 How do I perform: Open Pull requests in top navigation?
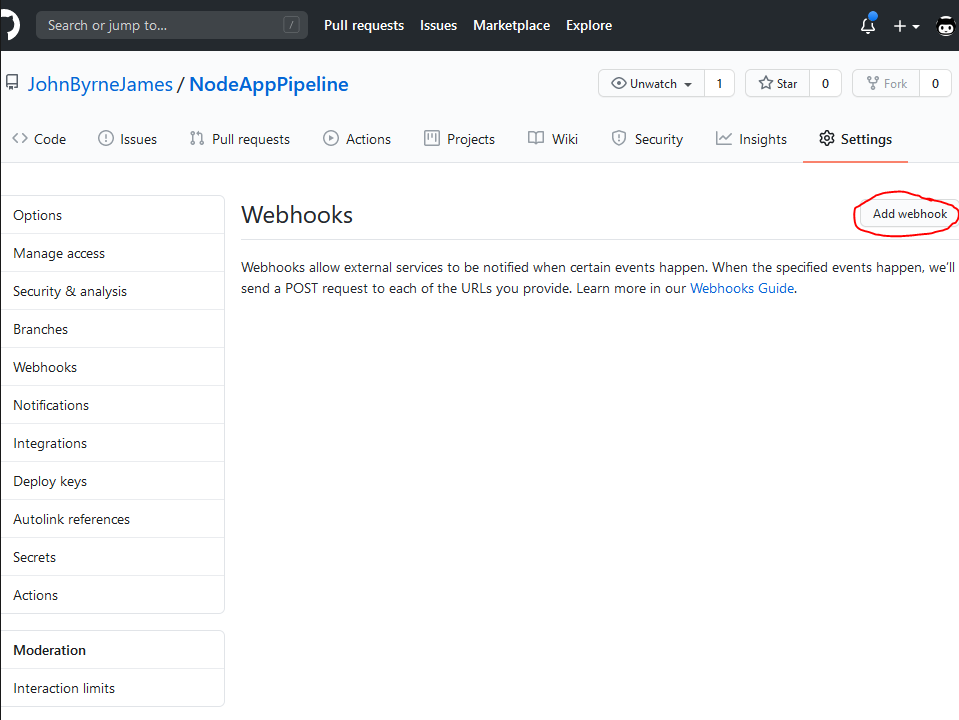[x=364, y=25]
